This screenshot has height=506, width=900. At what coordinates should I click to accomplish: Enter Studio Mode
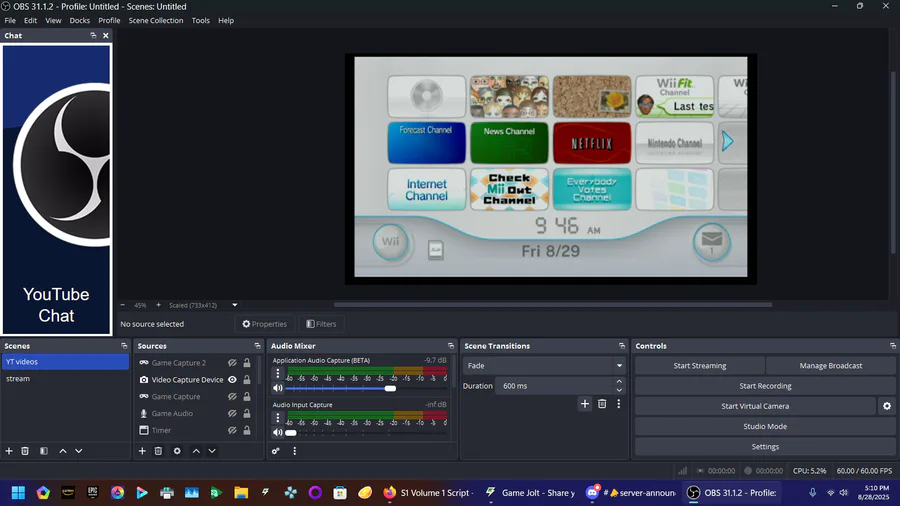pyautogui.click(x=765, y=426)
